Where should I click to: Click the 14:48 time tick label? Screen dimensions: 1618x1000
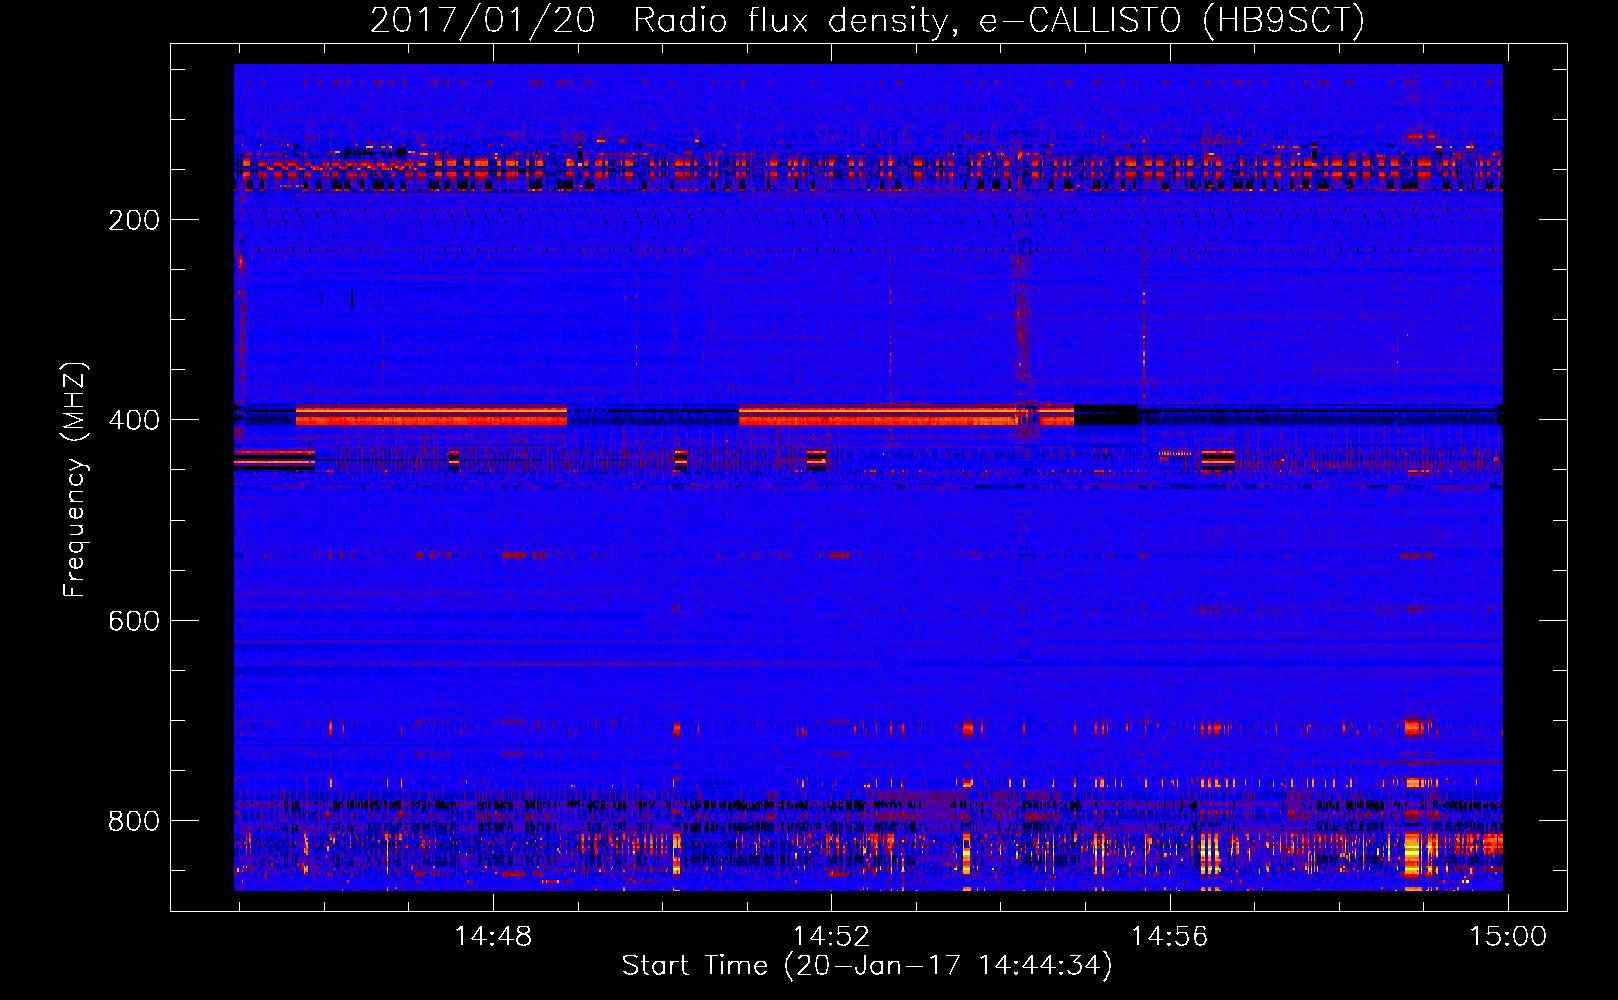tap(493, 937)
